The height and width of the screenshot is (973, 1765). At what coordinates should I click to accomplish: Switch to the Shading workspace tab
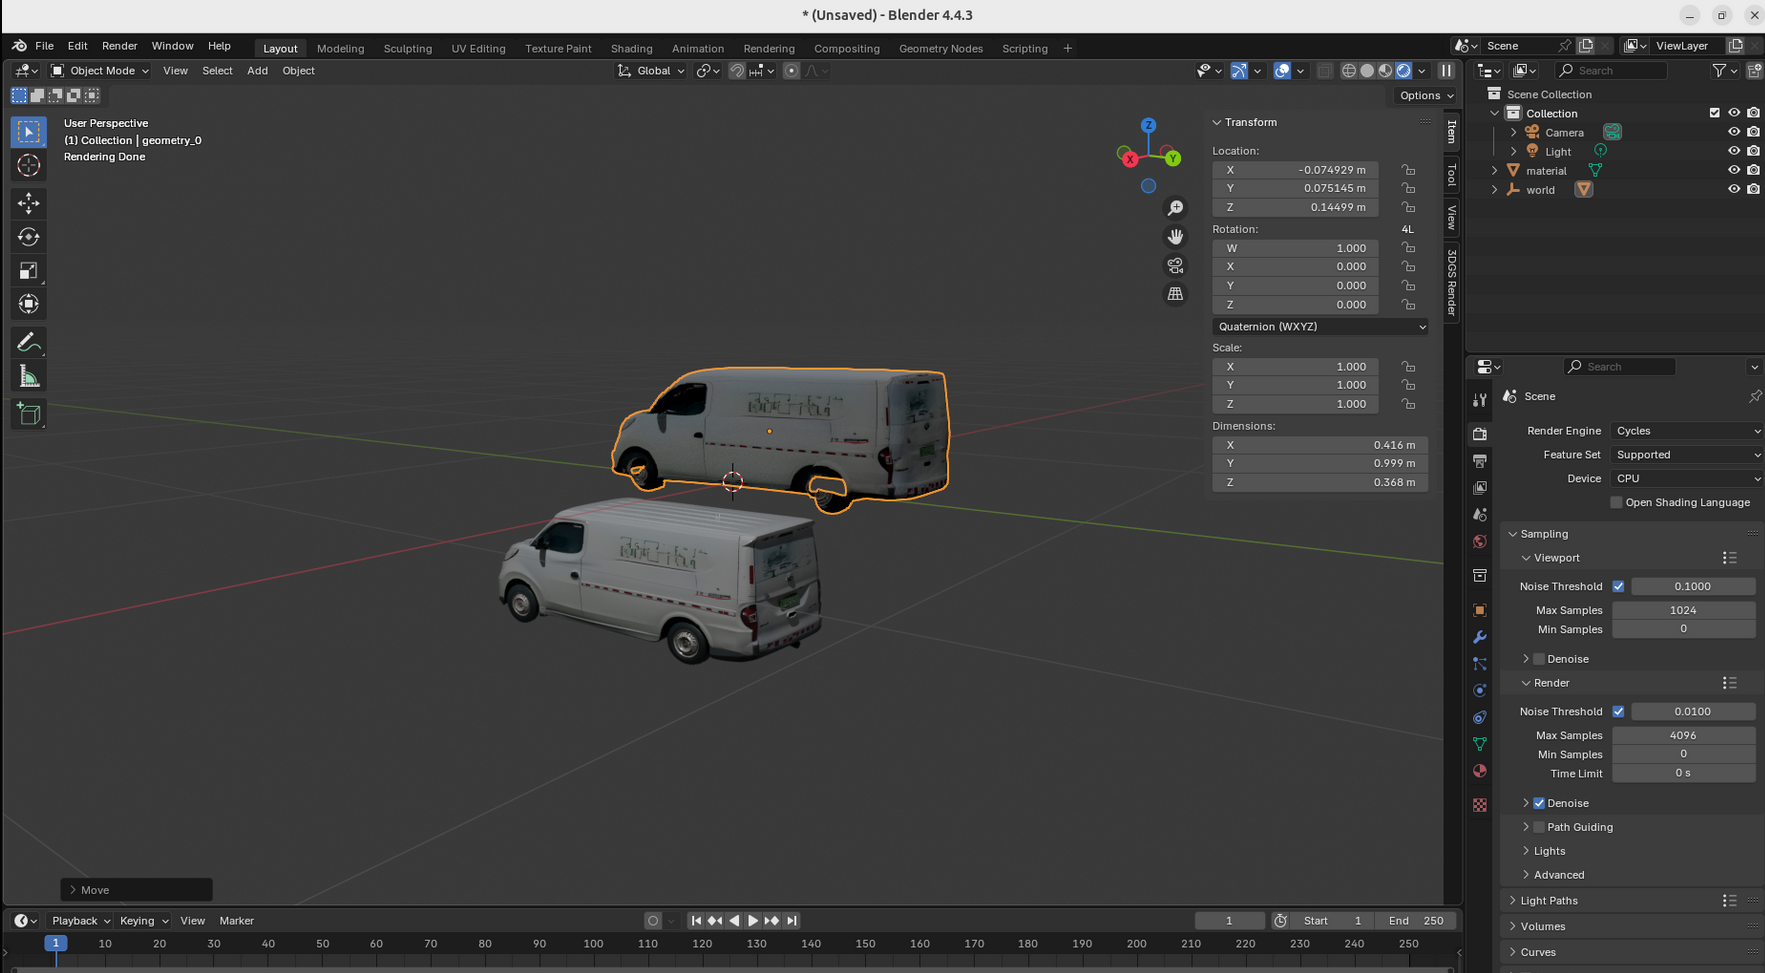(631, 48)
